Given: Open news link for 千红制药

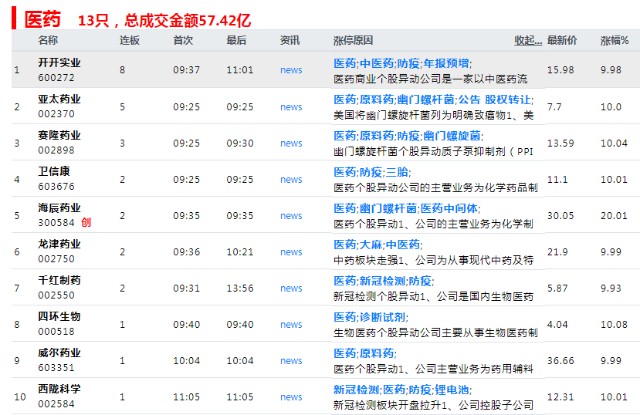Looking at the screenshot, I should pos(291,289).
